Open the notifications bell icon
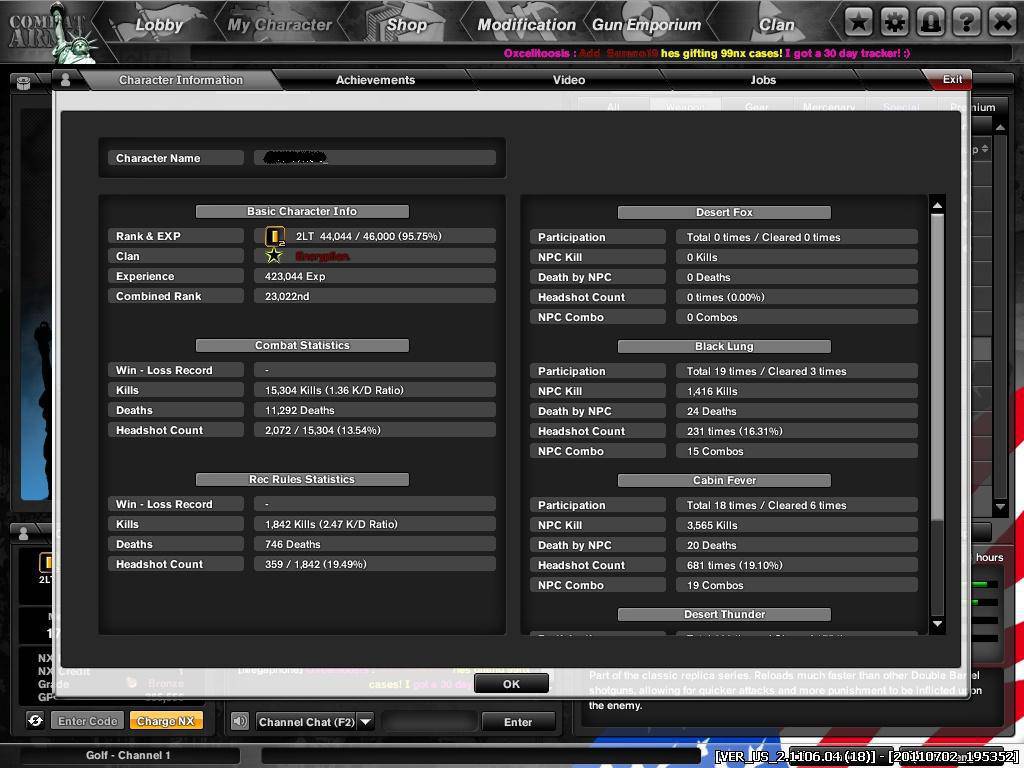The height and width of the screenshot is (768, 1024). [930, 23]
